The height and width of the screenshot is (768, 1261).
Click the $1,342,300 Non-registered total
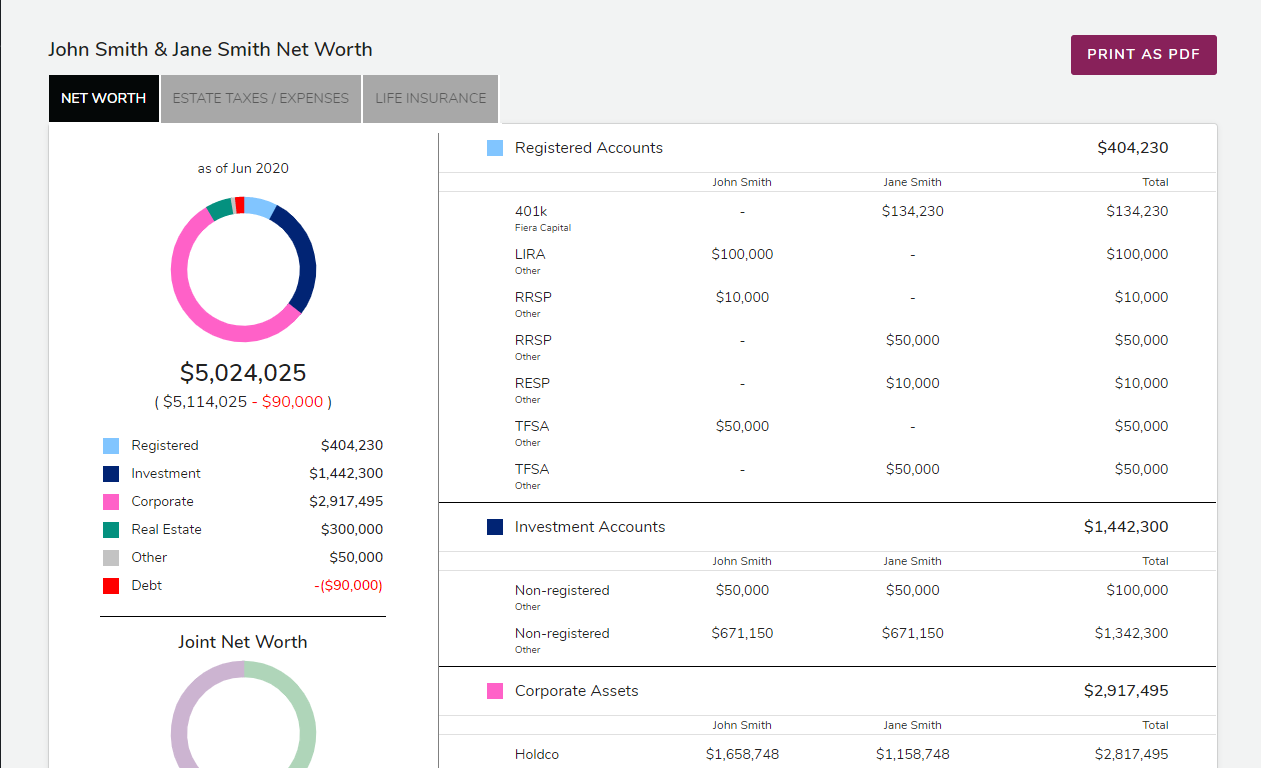[x=1131, y=633]
